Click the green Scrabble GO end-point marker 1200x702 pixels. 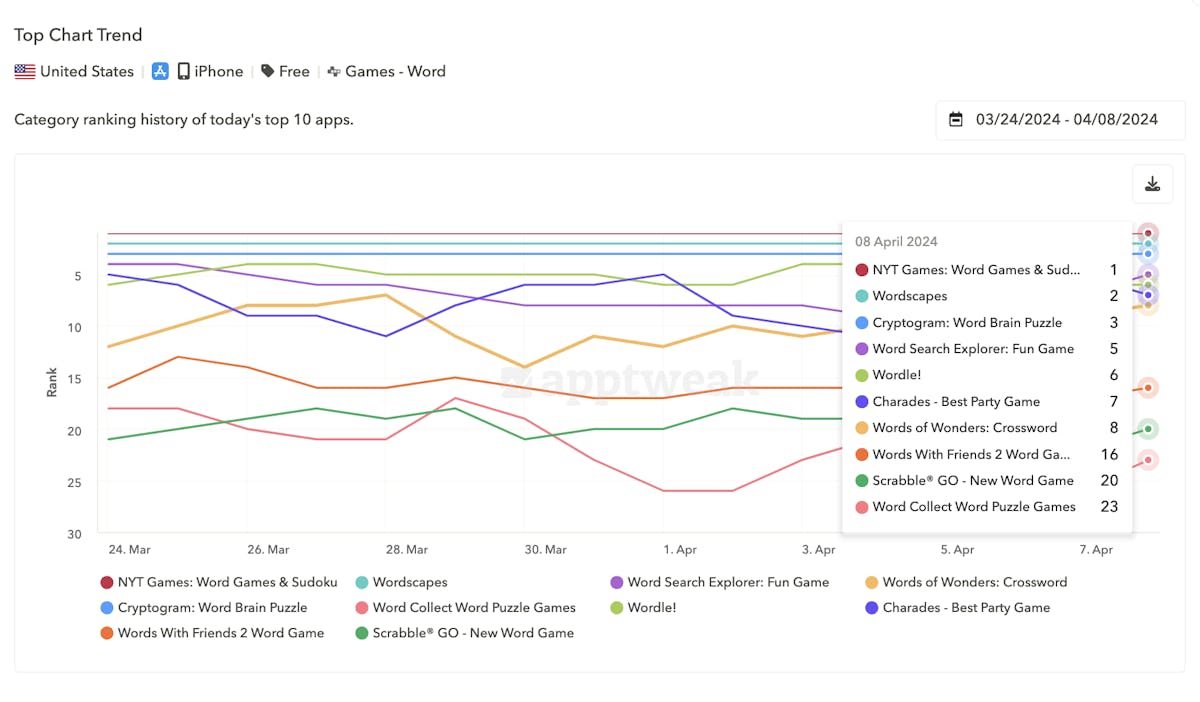coord(1148,429)
